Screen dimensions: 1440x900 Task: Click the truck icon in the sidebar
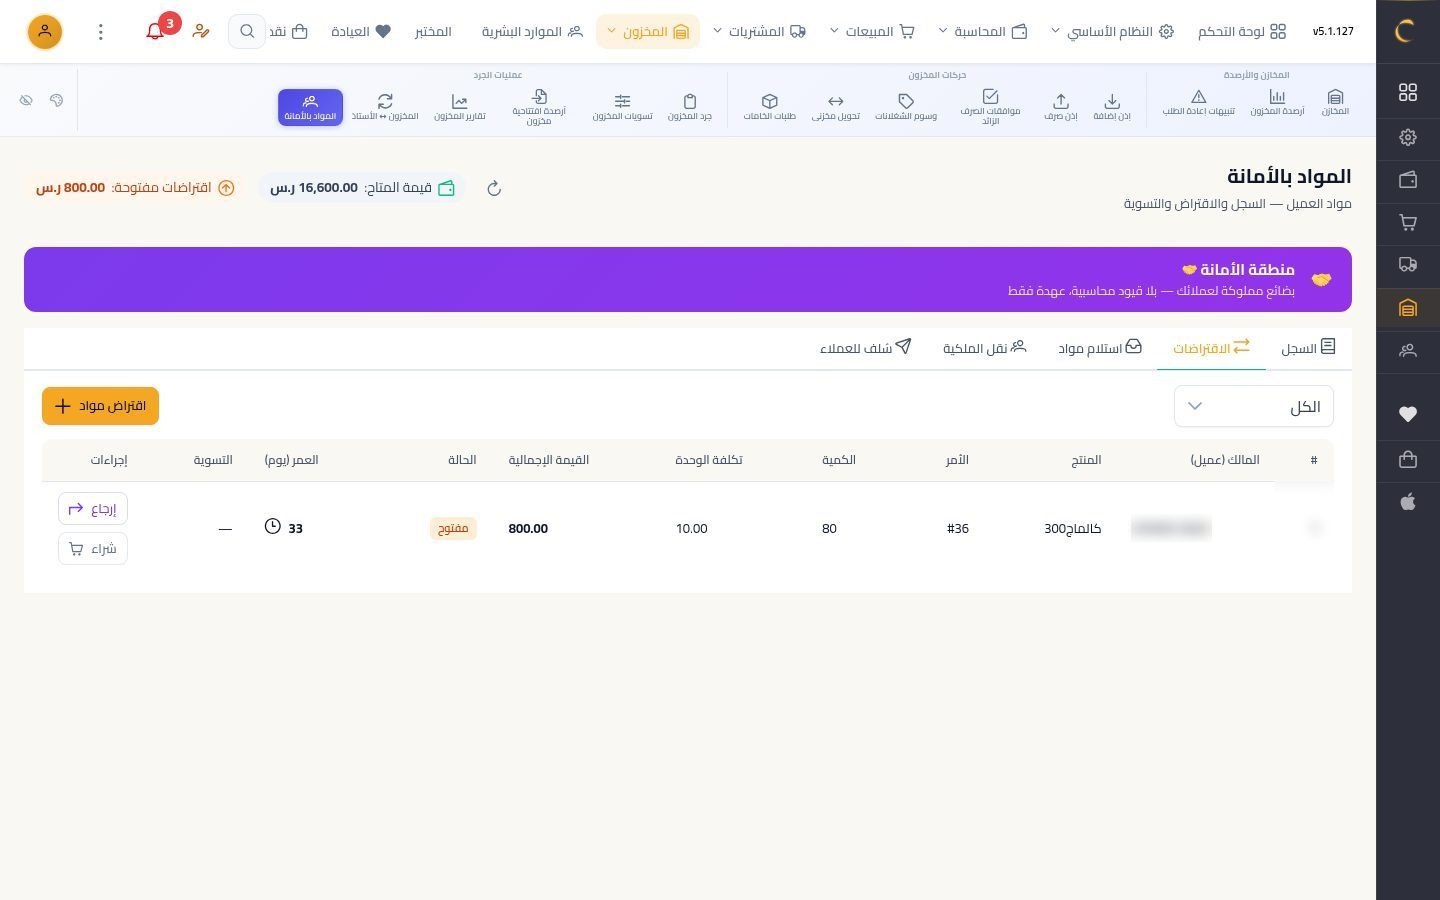click(x=1408, y=265)
